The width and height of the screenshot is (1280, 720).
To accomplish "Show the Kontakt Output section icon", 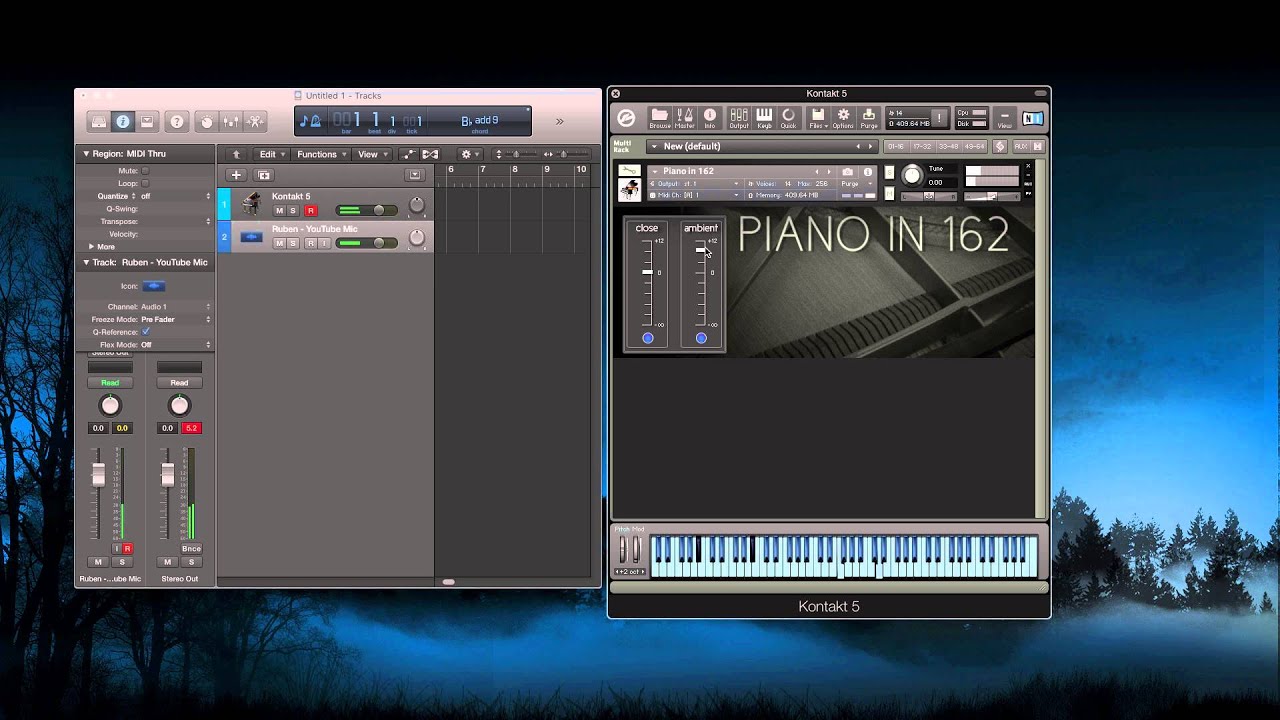I will [x=739, y=118].
